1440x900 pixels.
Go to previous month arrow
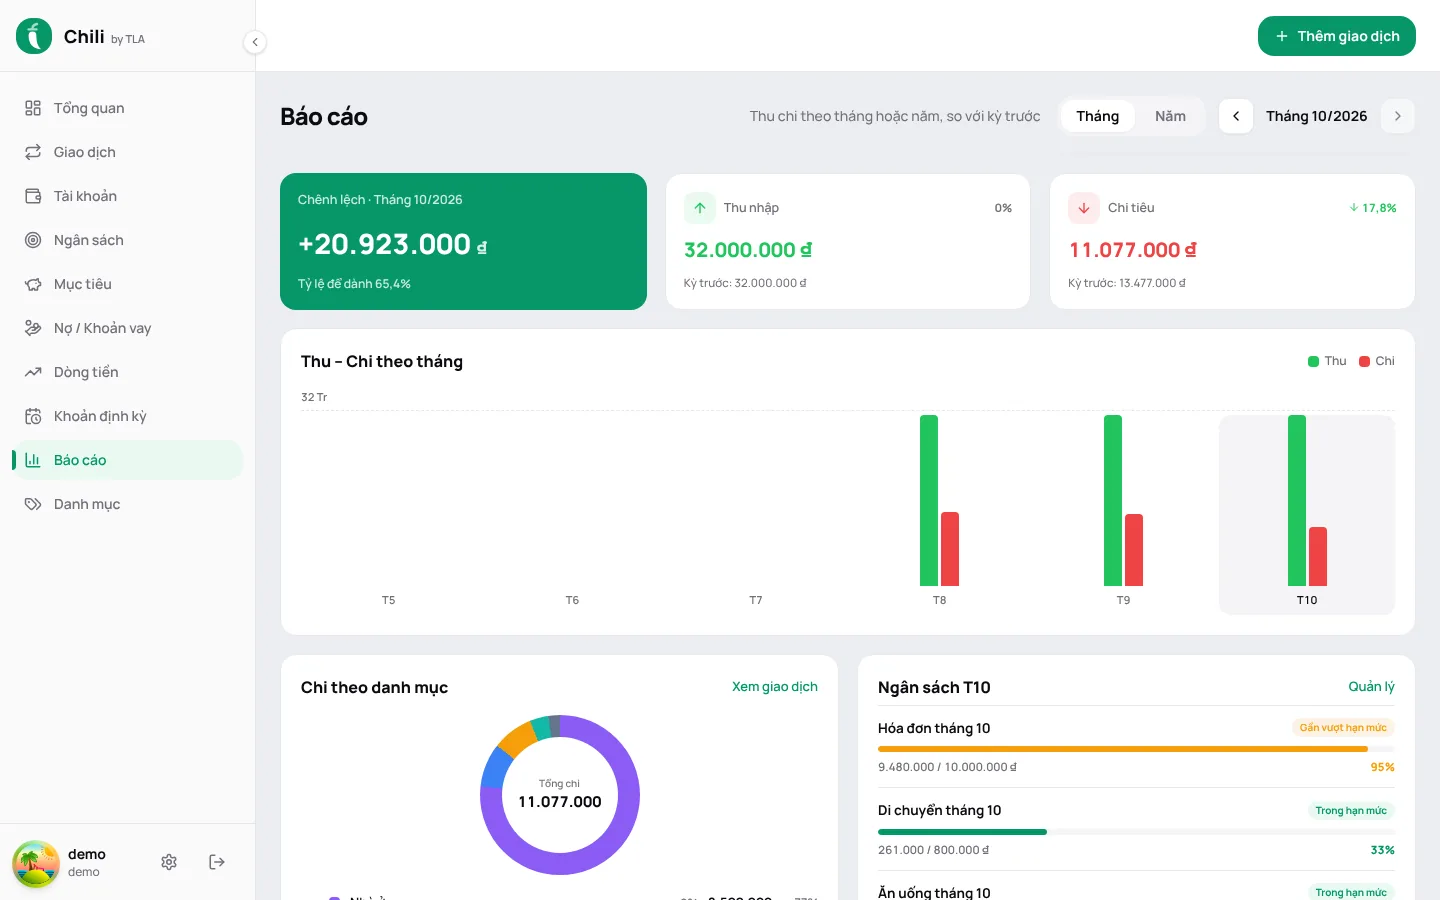(x=1236, y=116)
